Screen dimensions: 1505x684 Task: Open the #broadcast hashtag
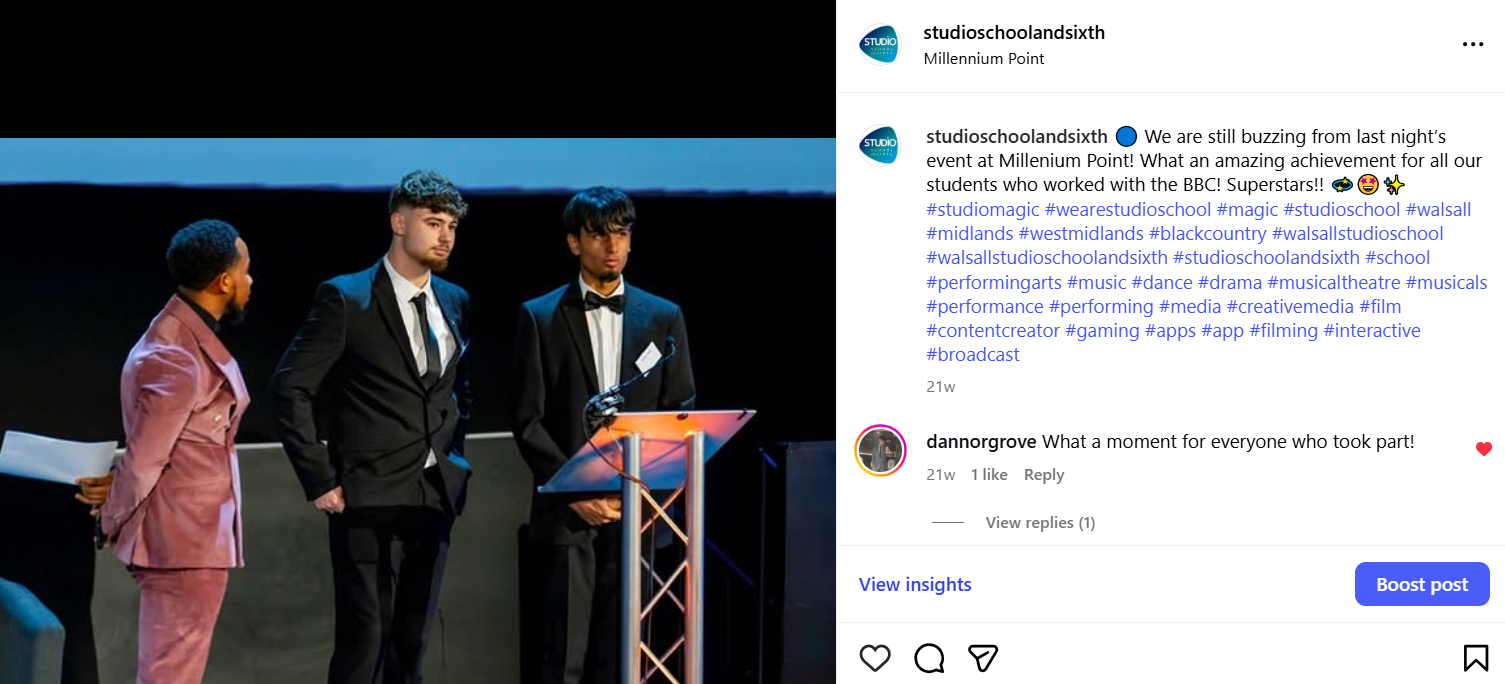tap(973, 355)
